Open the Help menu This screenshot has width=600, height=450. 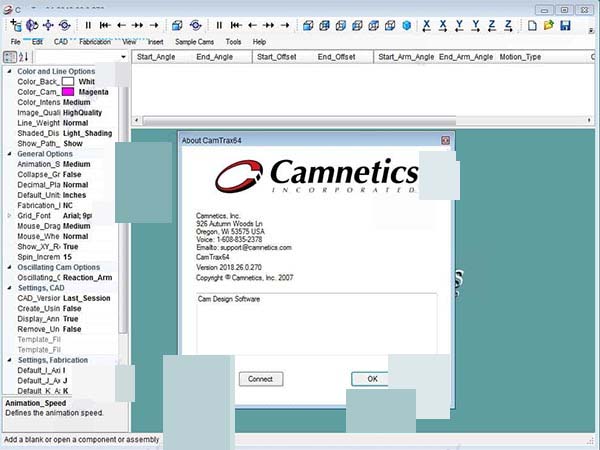pyautogui.click(x=259, y=42)
